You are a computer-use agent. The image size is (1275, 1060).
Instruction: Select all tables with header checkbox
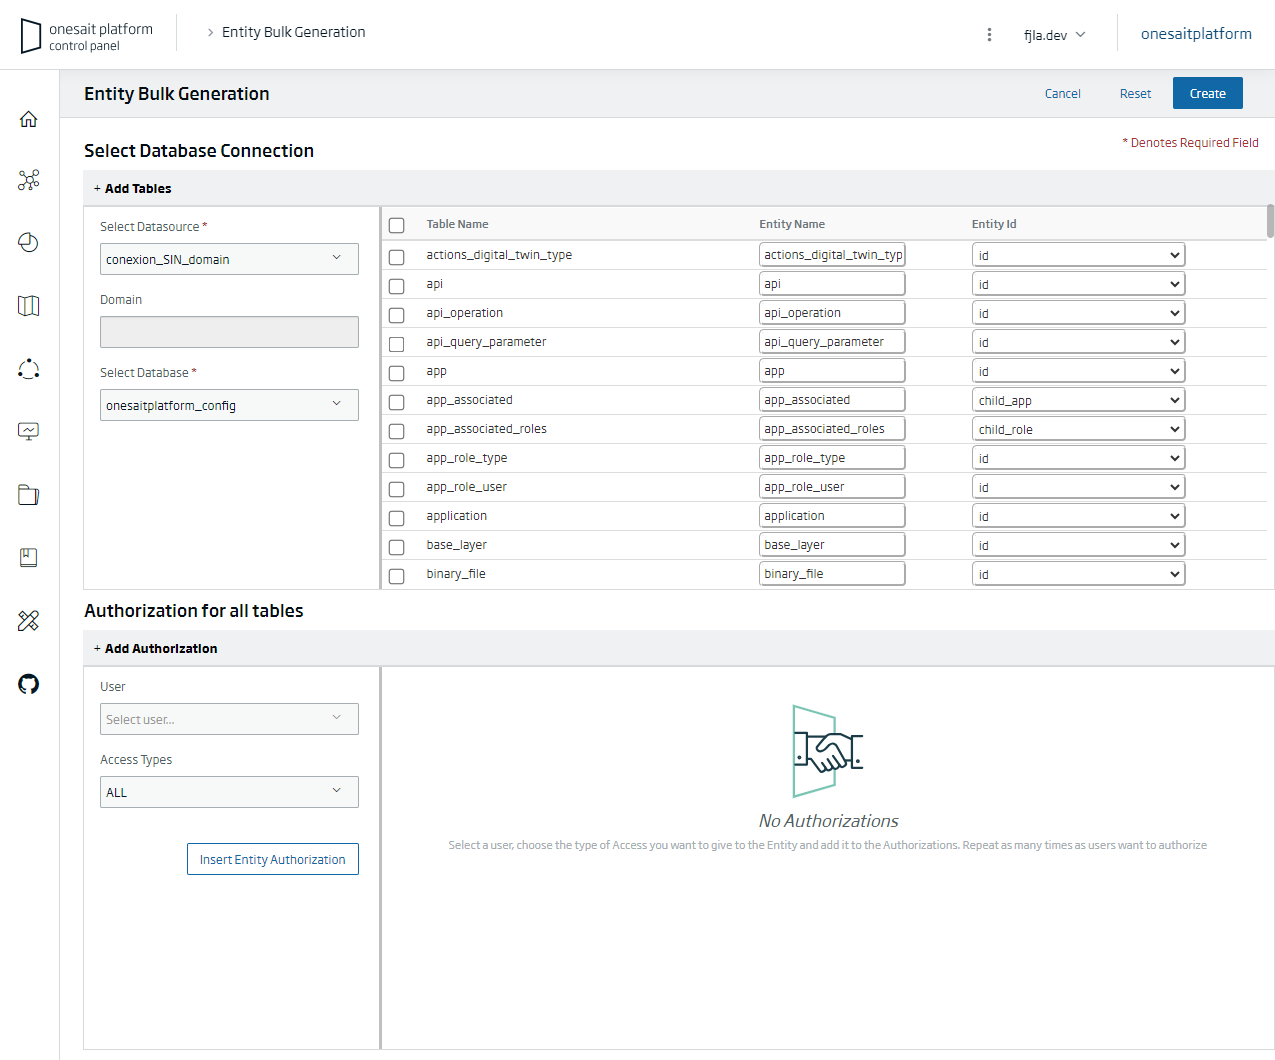397,225
